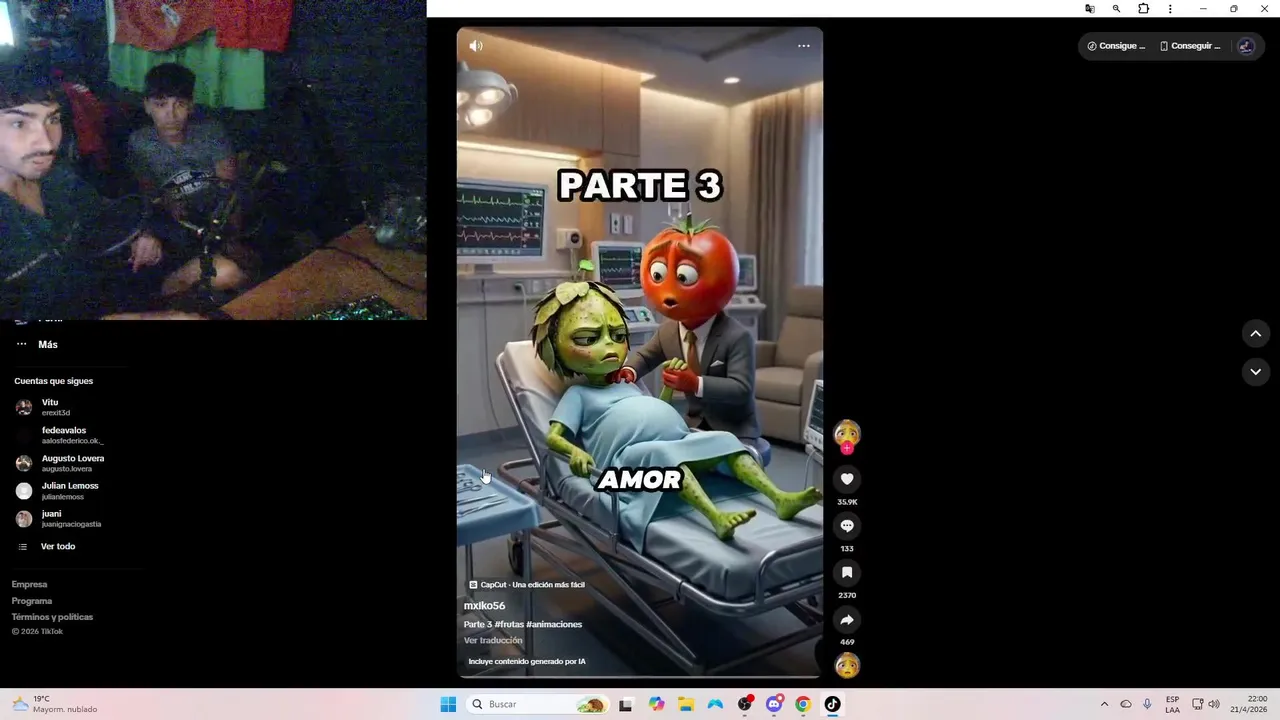Open the extensions puzzle icon

[1144, 9]
